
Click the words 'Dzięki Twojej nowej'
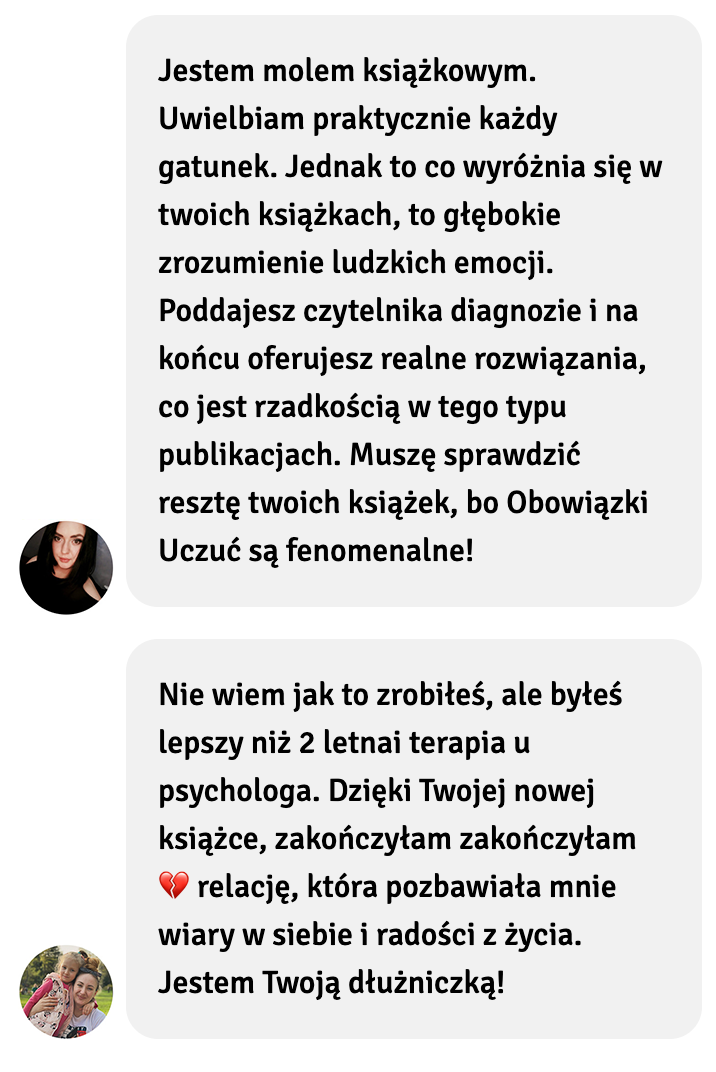pyautogui.click(x=462, y=791)
